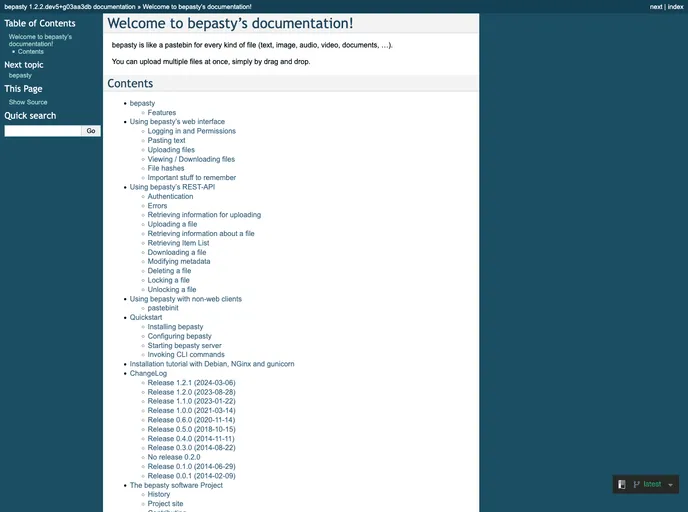Open the 'index' link in header

tap(675, 7)
